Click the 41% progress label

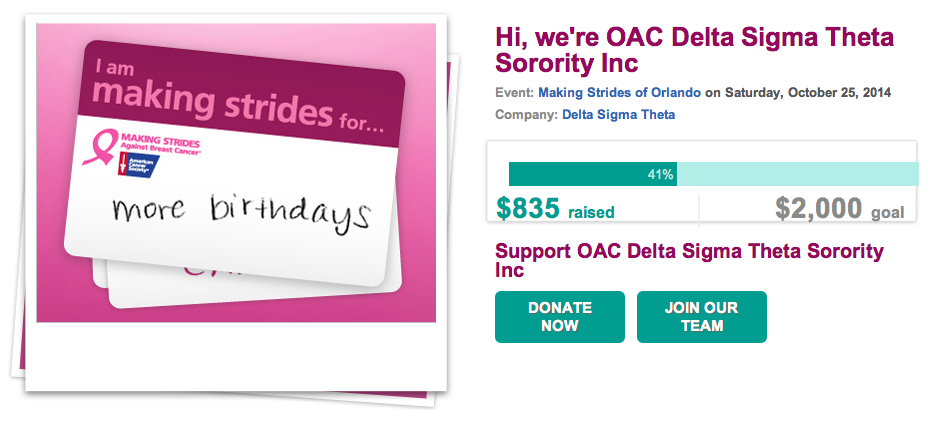click(x=661, y=175)
